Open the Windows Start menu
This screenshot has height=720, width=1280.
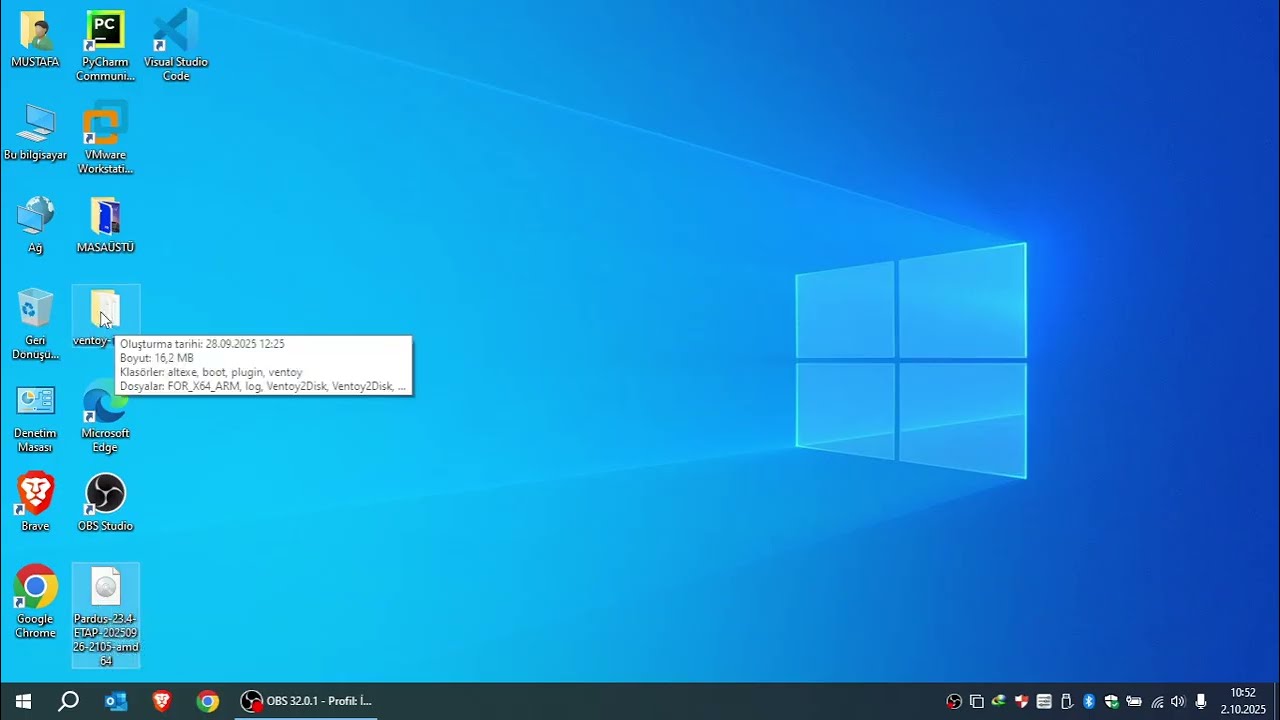coord(23,701)
